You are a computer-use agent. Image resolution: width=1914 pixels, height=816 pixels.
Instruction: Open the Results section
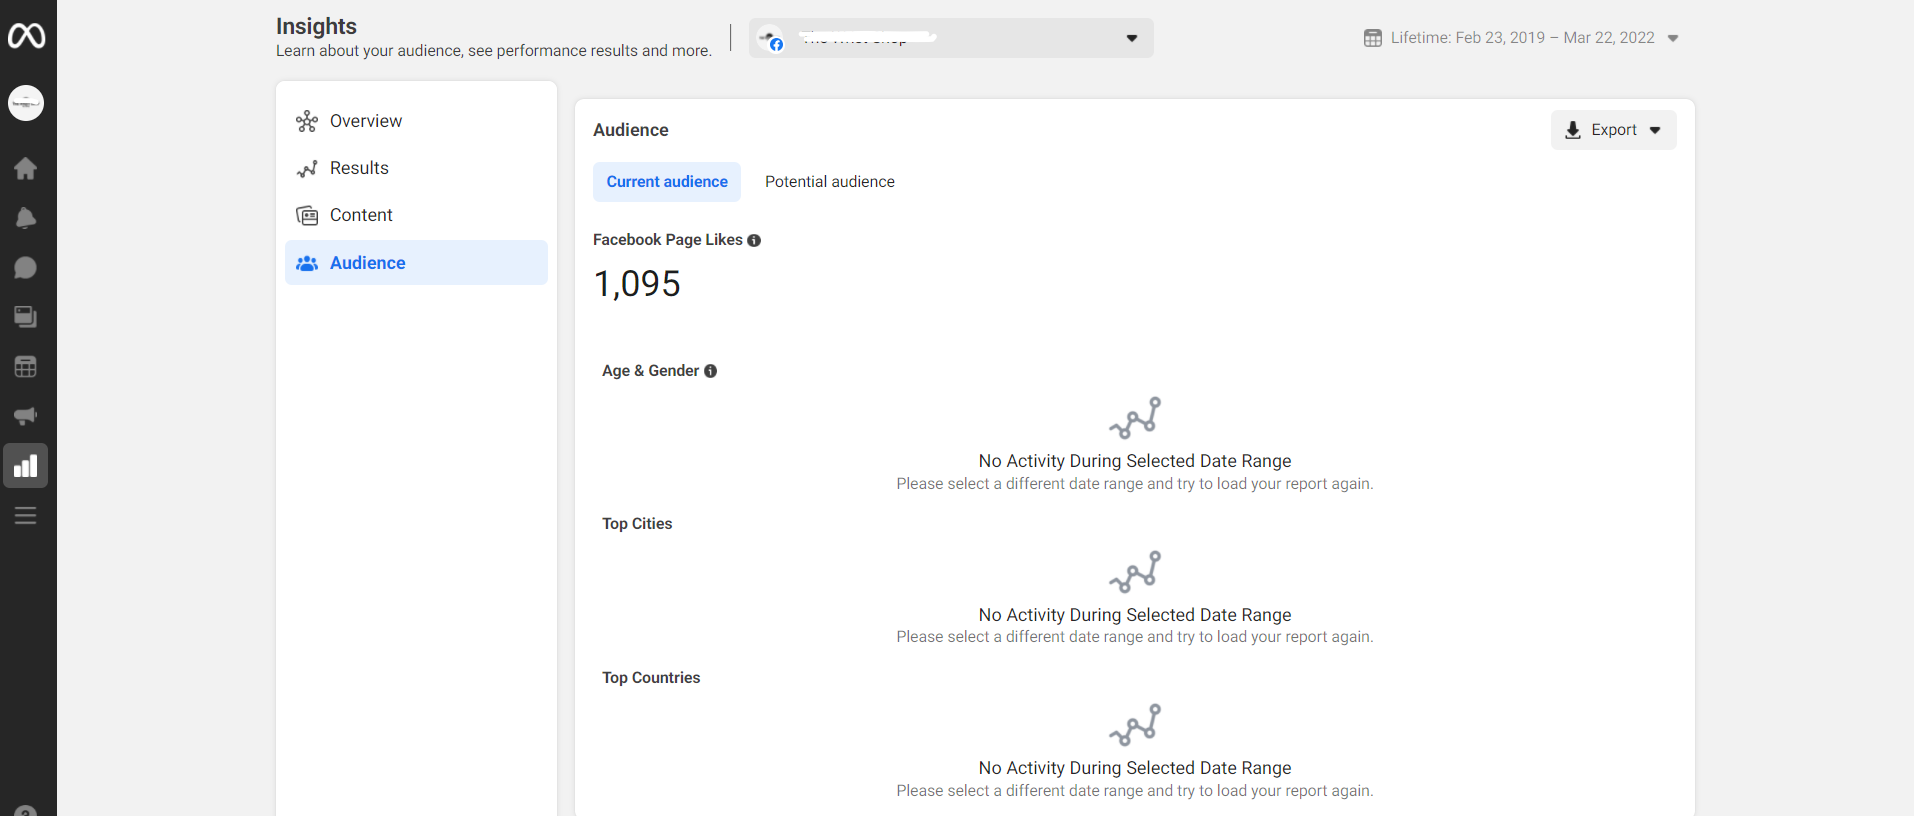click(359, 168)
